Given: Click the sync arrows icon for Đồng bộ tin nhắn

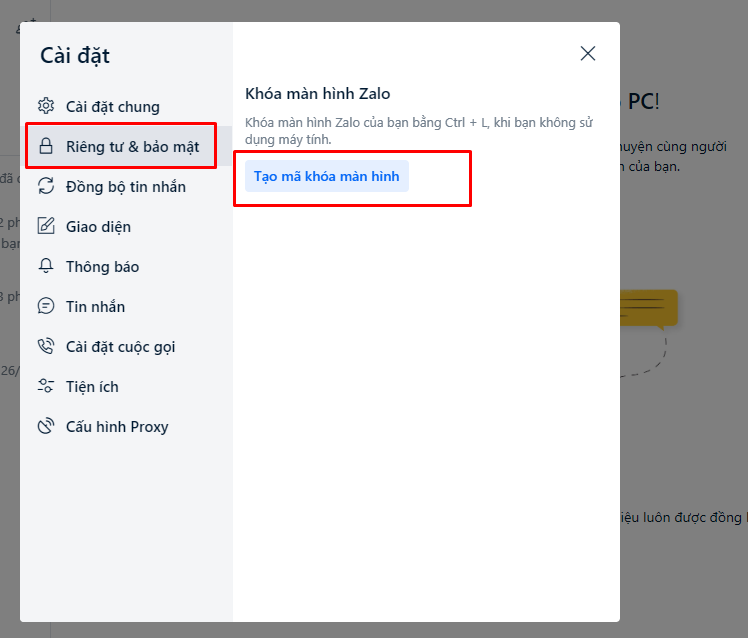Looking at the screenshot, I should coord(46,186).
